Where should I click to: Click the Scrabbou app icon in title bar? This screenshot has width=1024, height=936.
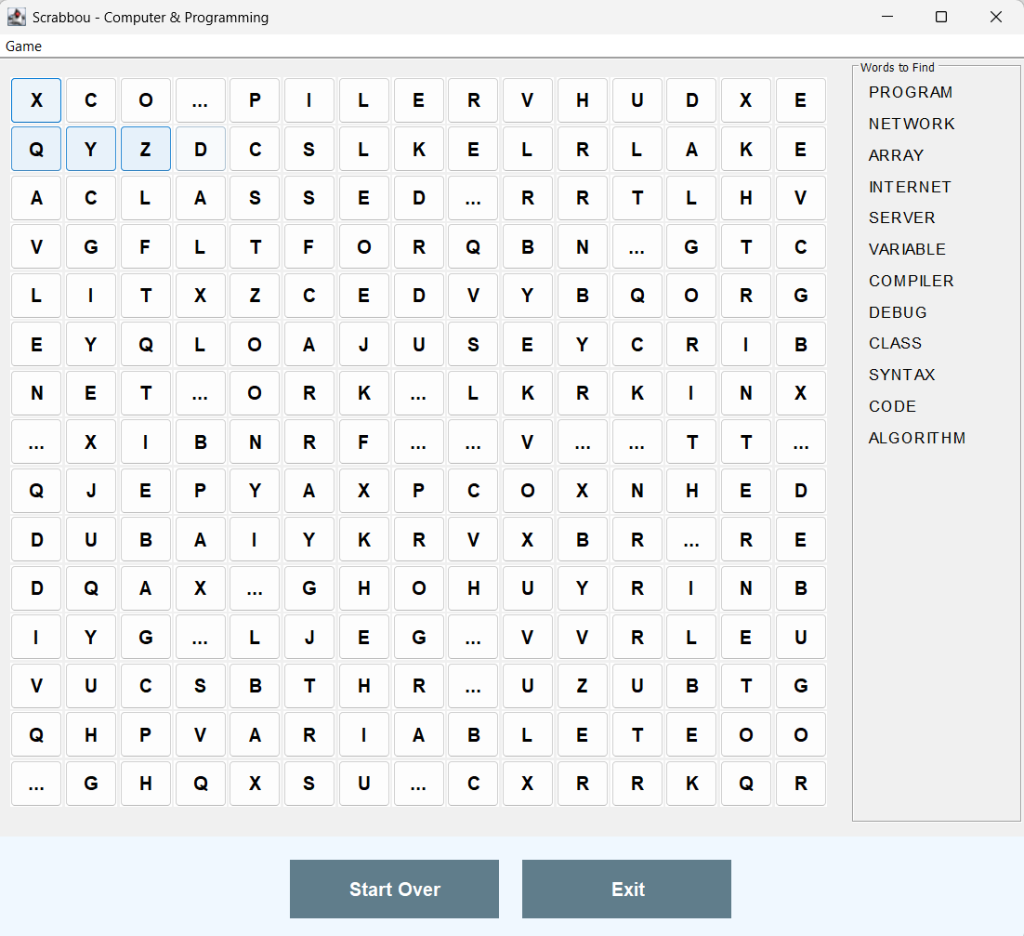[x=16, y=17]
